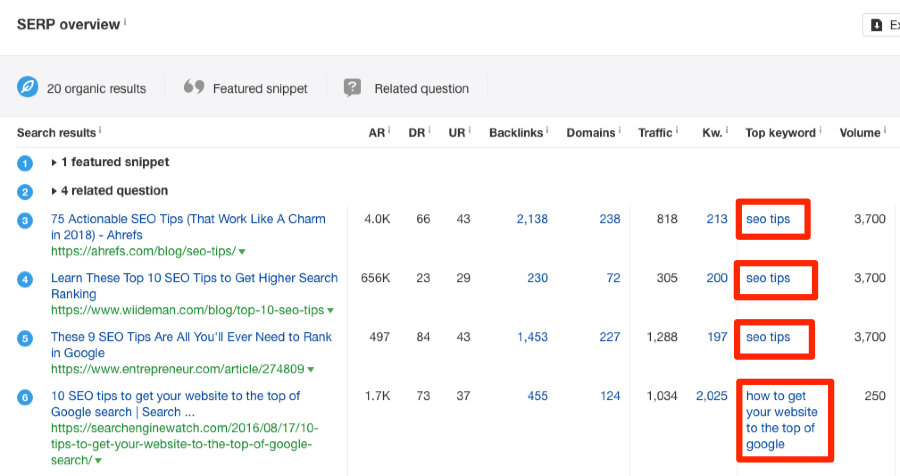Open dropdown arrow after wiideman.com URL

331,311
